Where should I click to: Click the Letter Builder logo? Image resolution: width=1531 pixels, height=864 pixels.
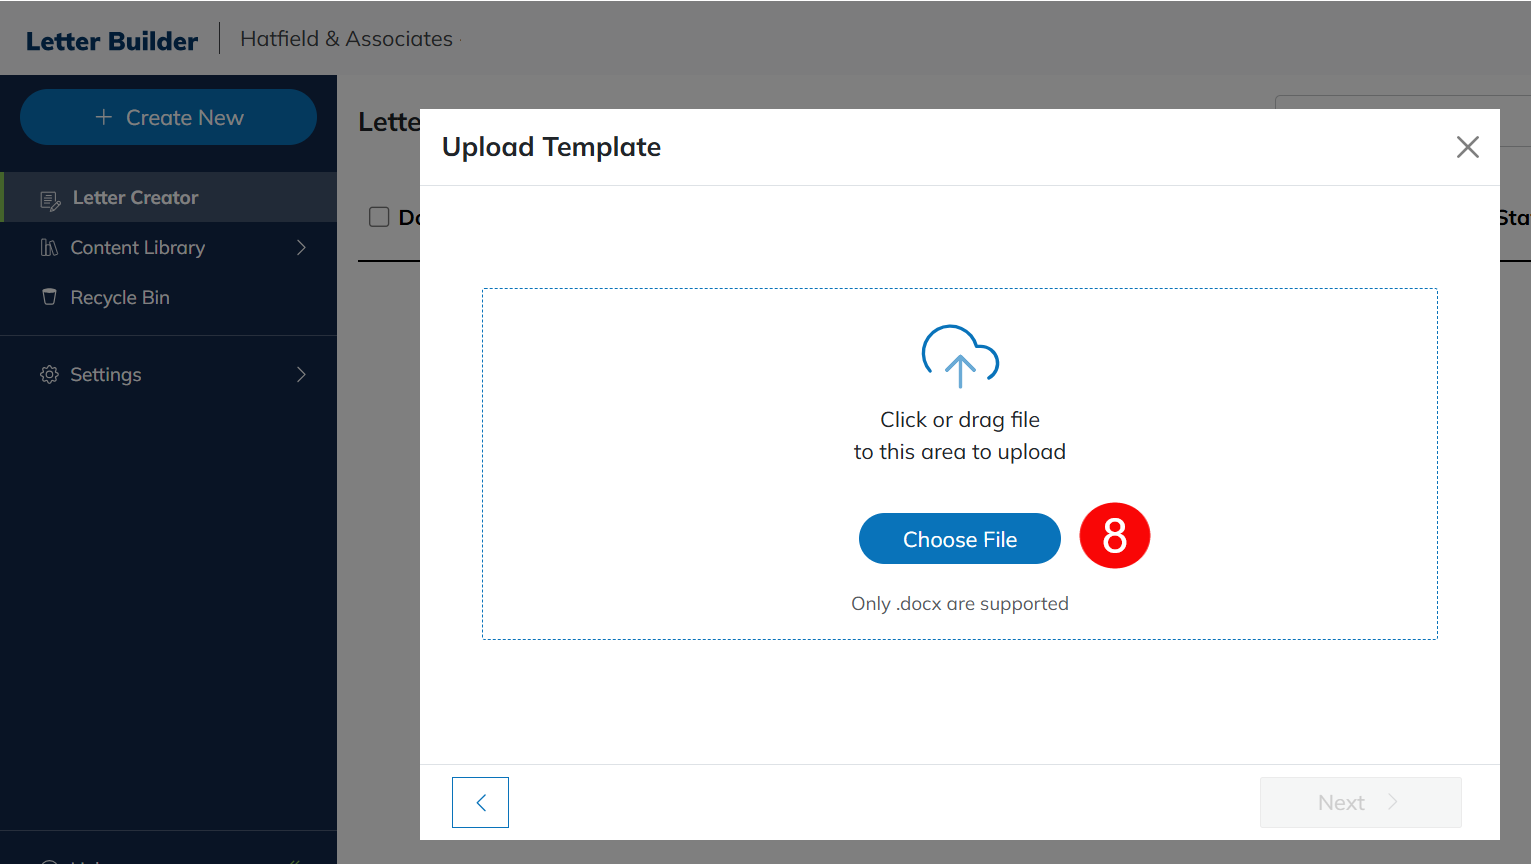click(112, 41)
